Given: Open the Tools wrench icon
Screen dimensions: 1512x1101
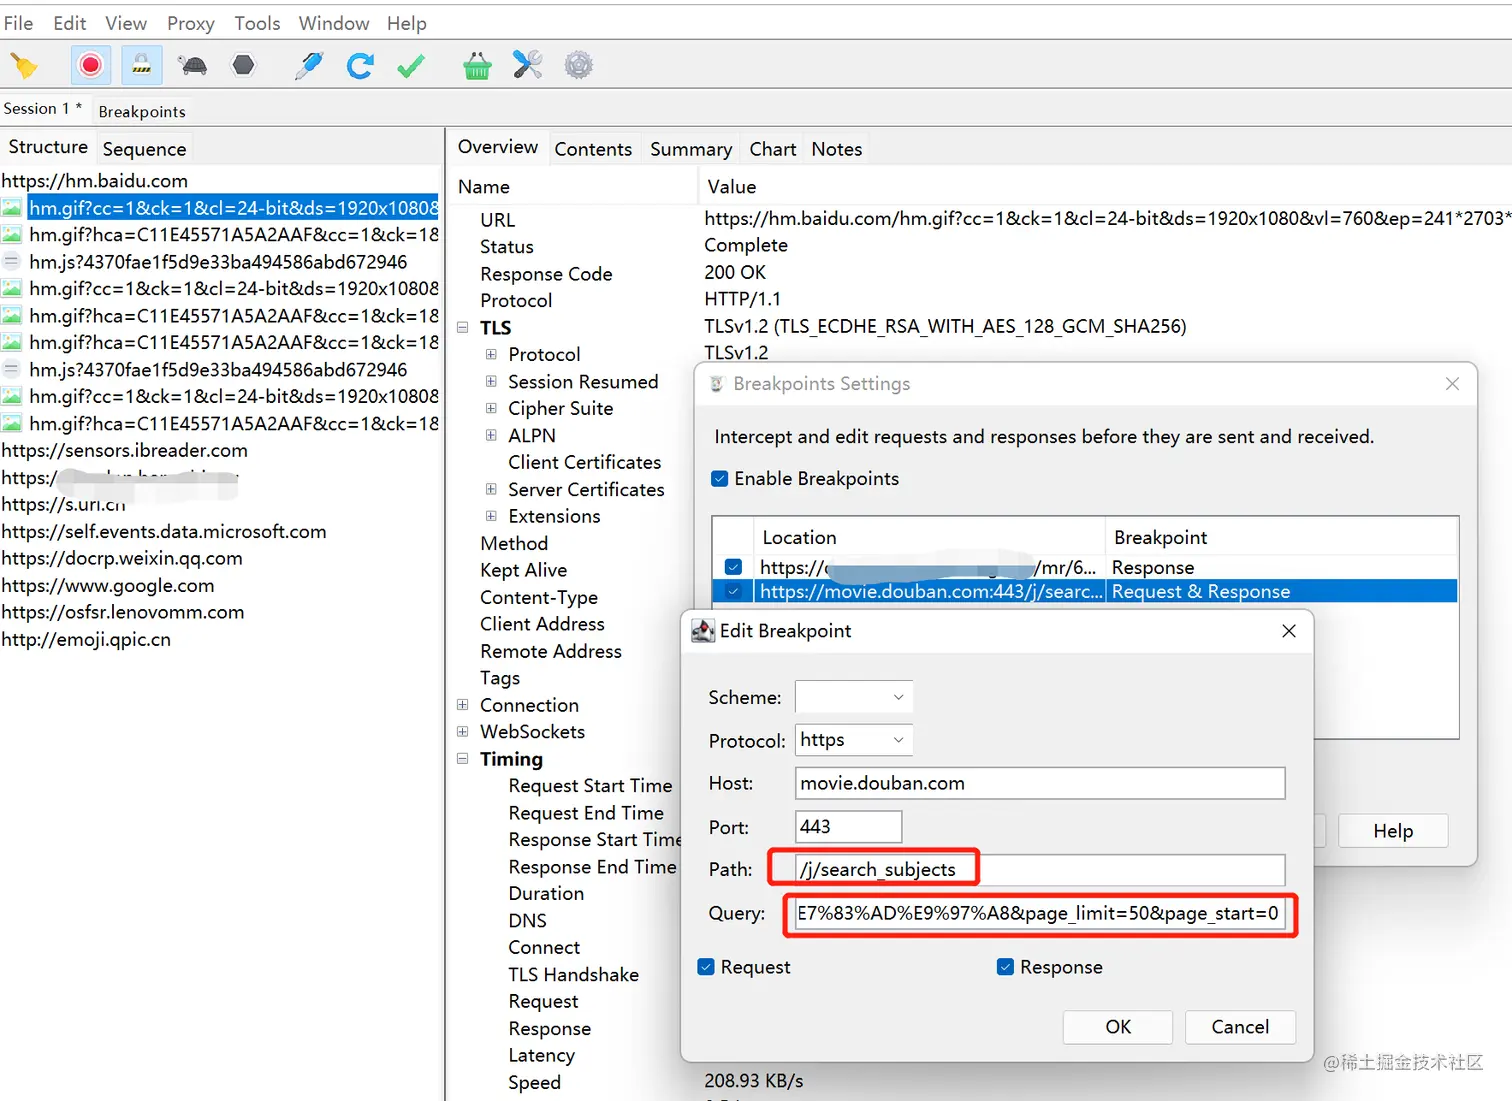Looking at the screenshot, I should click(x=527, y=66).
